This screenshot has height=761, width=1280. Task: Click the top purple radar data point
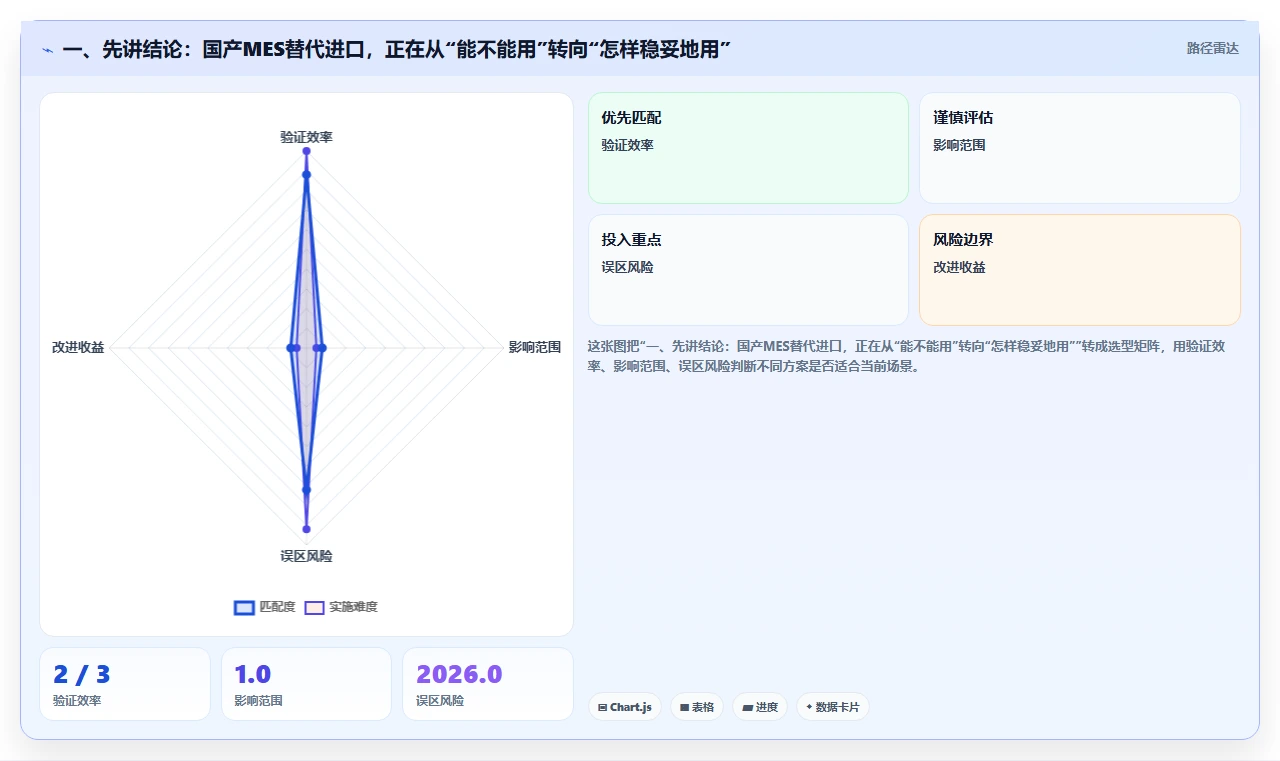point(306,151)
